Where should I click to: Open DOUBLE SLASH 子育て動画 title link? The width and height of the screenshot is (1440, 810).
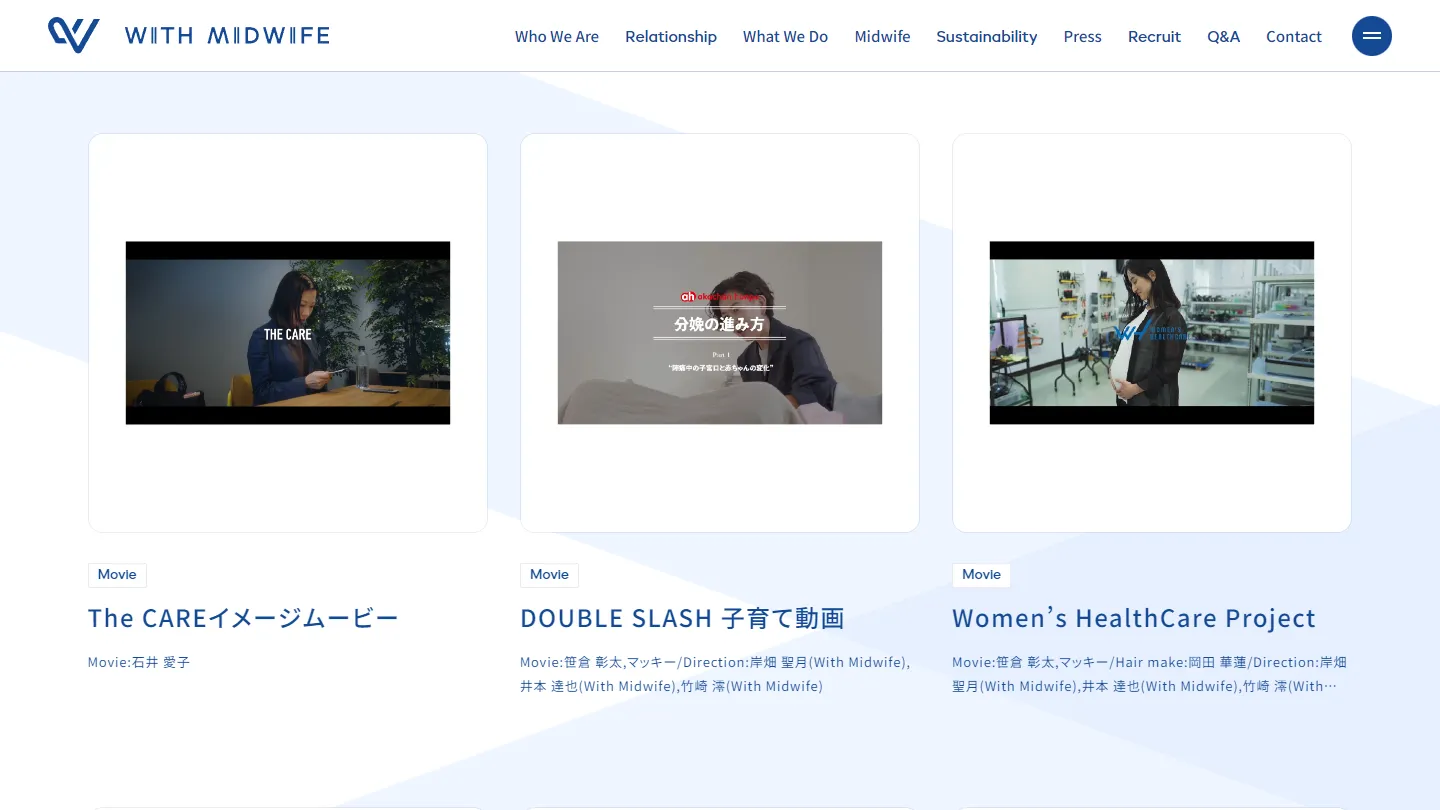682,618
